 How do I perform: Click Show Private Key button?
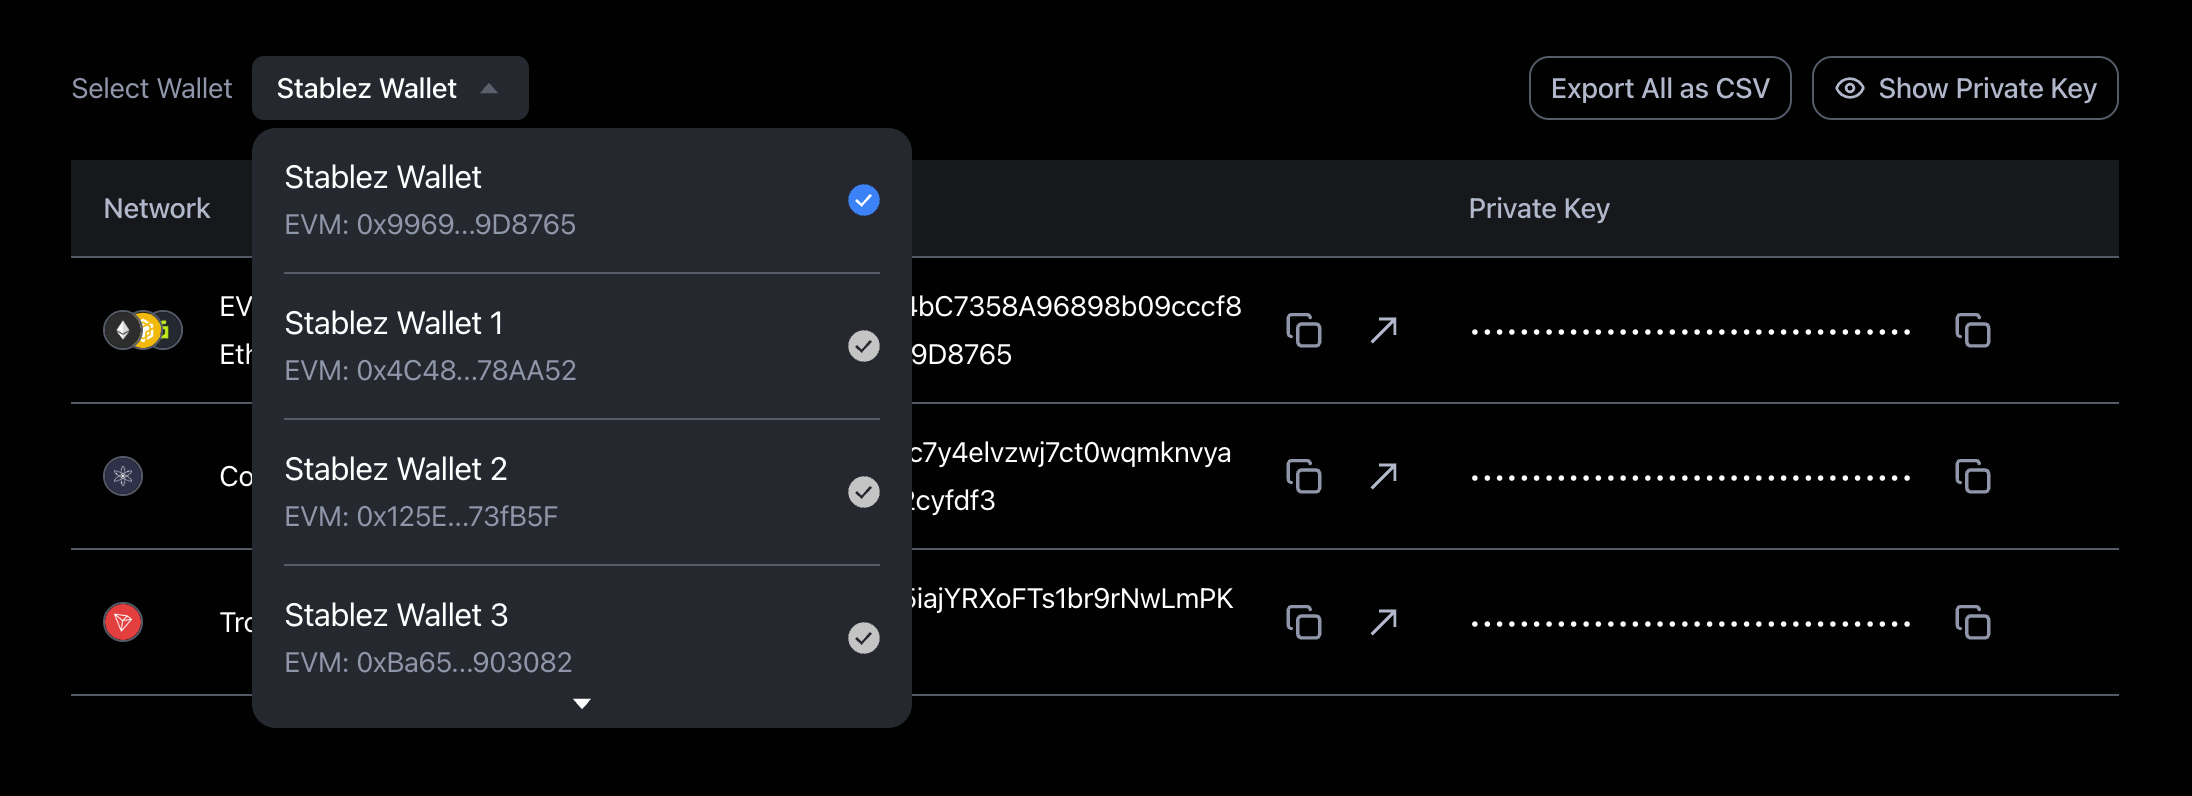[x=1965, y=88]
